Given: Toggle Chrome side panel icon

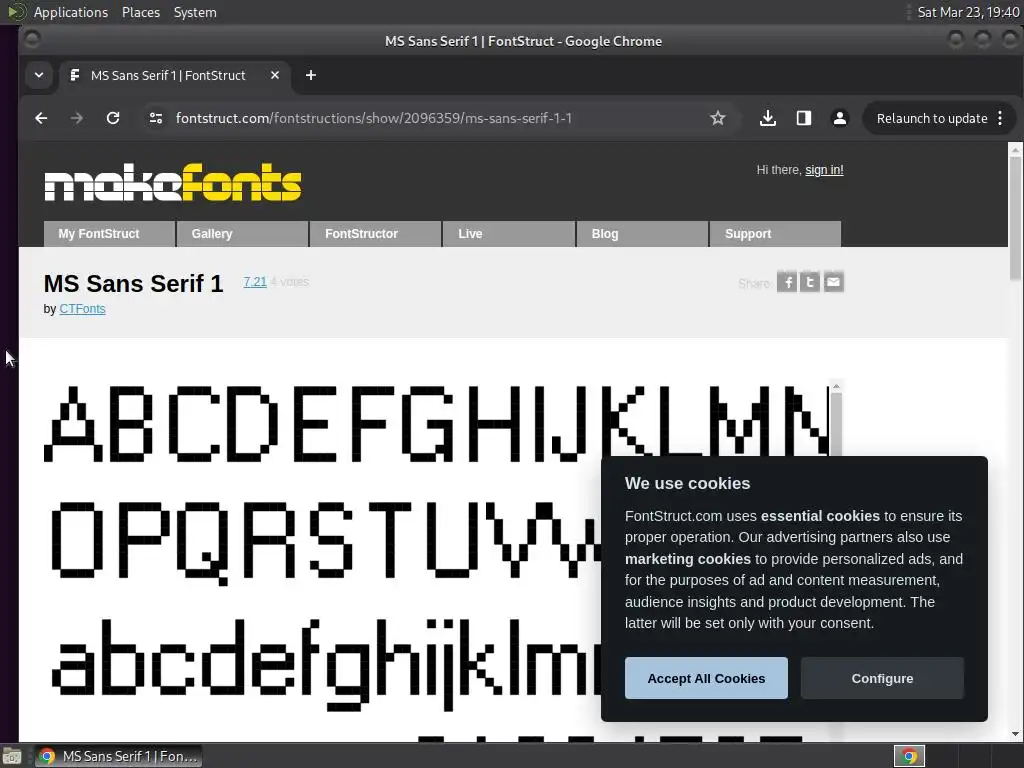Looking at the screenshot, I should (x=804, y=118).
